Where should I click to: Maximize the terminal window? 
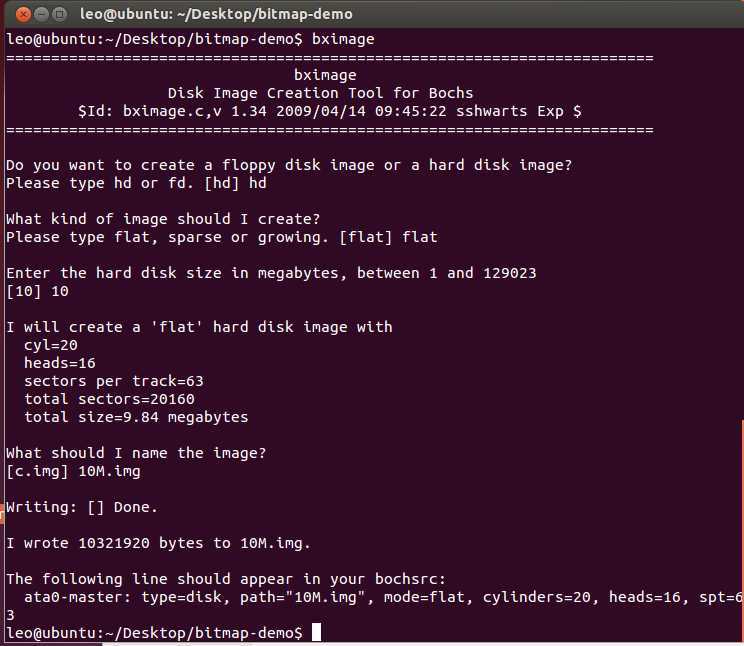[x=59, y=14]
